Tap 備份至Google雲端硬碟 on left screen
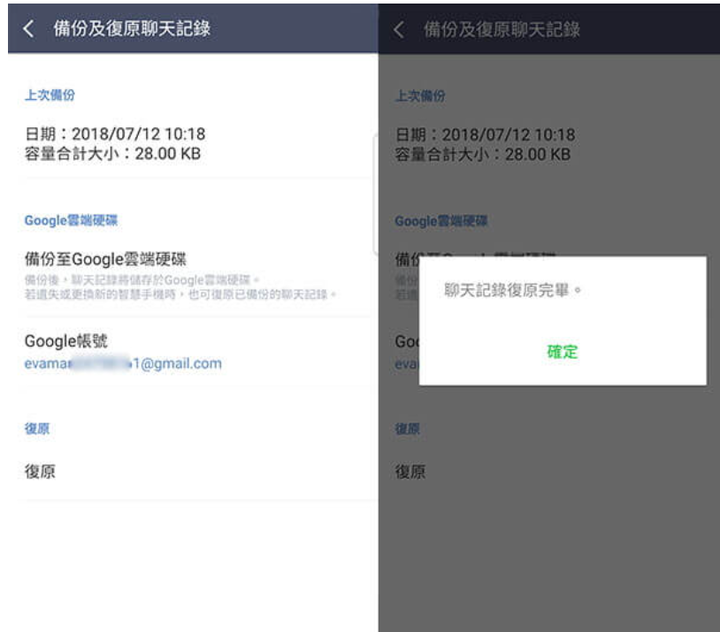Image resolution: width=720 pixels, height=632 pixels. pyautogui.click(x=106, y=259)
